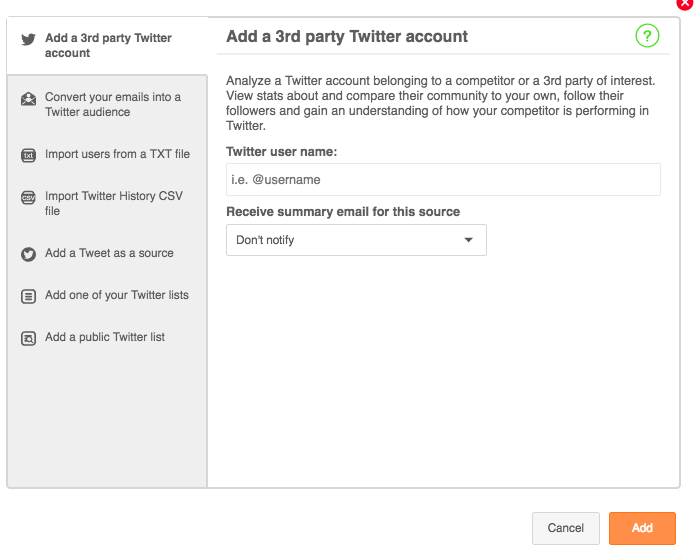Click the email envelope icon
This screenshot has height=559, width=696.
coord(28,99)
